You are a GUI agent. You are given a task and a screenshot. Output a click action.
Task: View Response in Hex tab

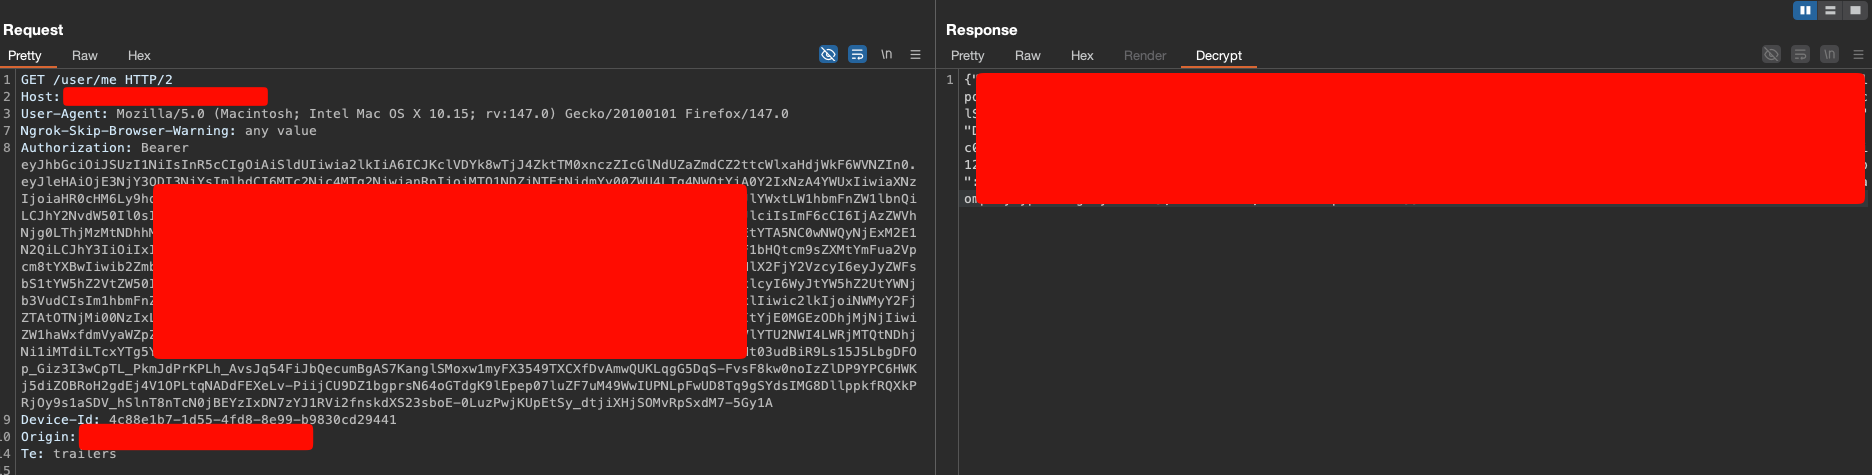pos(1082,56)
